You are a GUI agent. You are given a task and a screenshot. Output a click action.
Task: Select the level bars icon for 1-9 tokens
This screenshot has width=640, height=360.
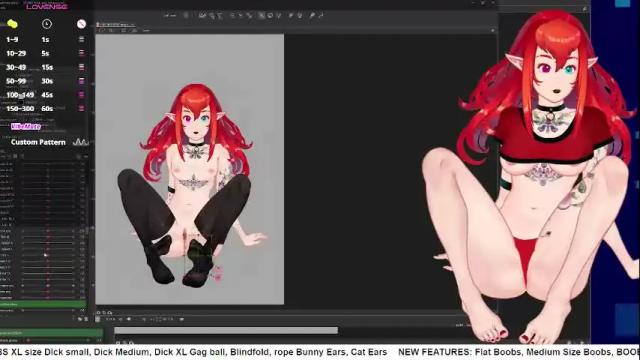pos(81,39)
